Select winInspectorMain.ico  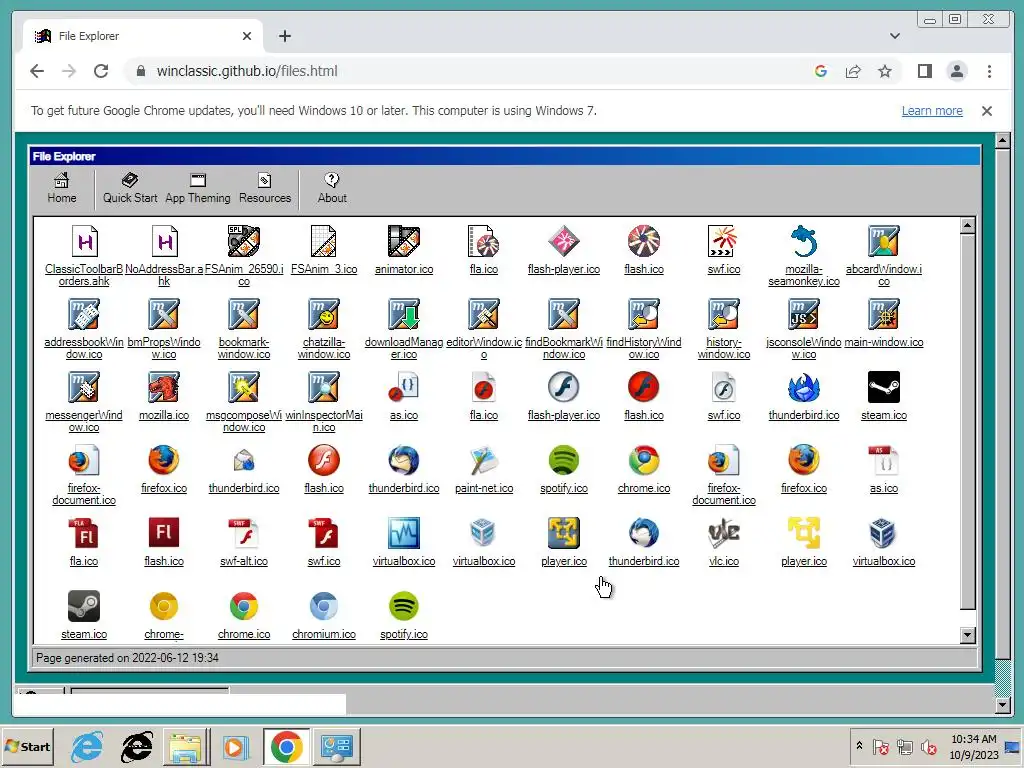pos(324,402)
